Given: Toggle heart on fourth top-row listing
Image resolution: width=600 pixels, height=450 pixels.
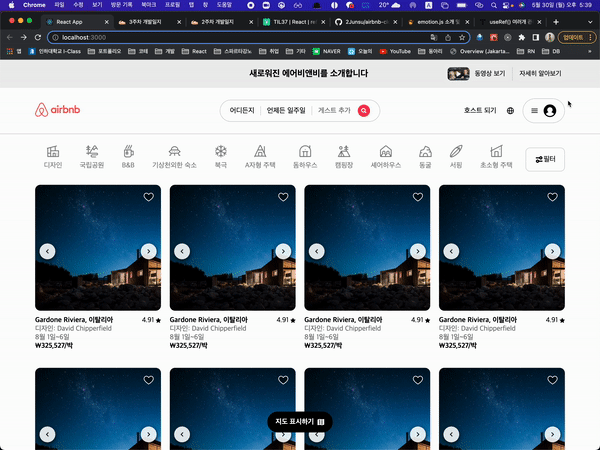Looking at the screenshot, I should [552, 197].
